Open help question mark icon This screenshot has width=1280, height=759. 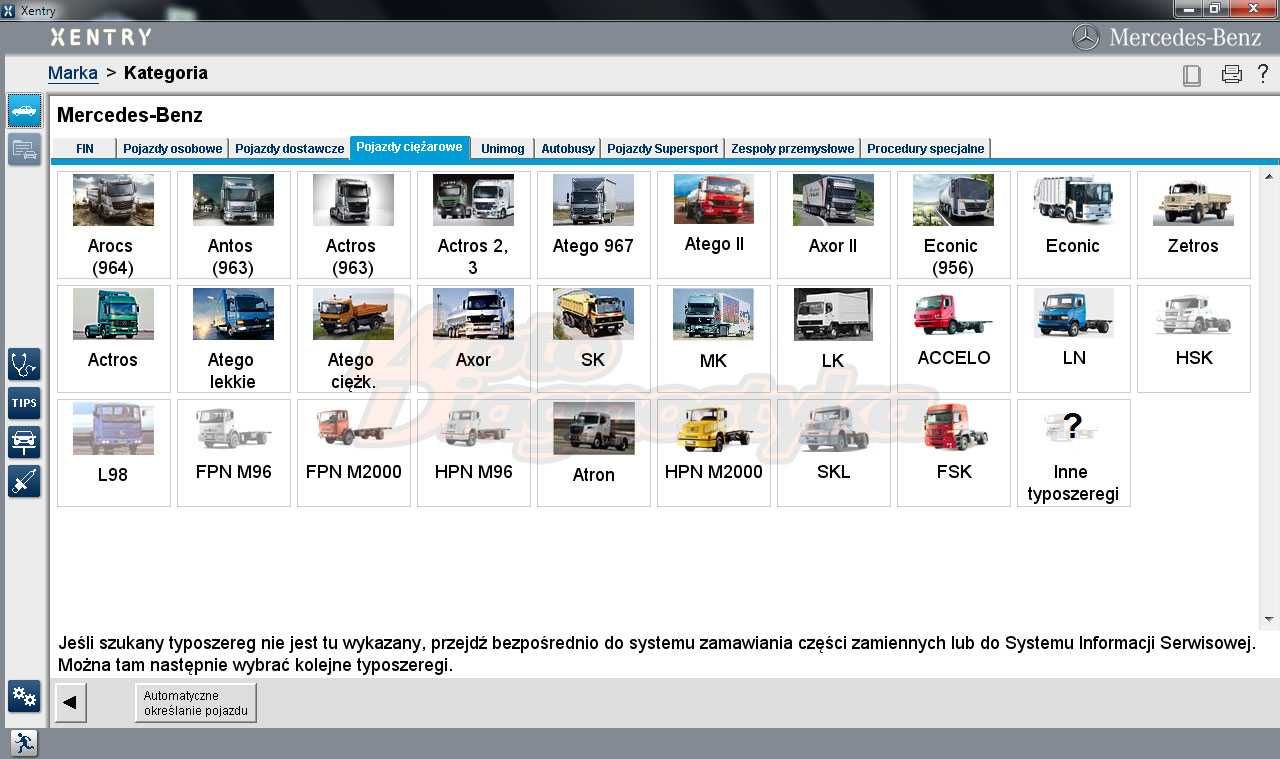[x=1263, y=73]
